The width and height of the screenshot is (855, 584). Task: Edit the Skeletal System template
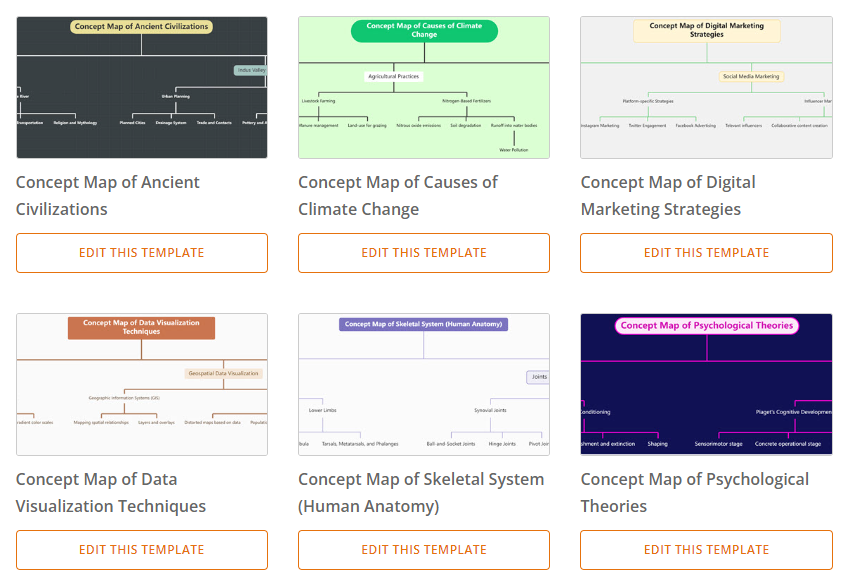423,550
